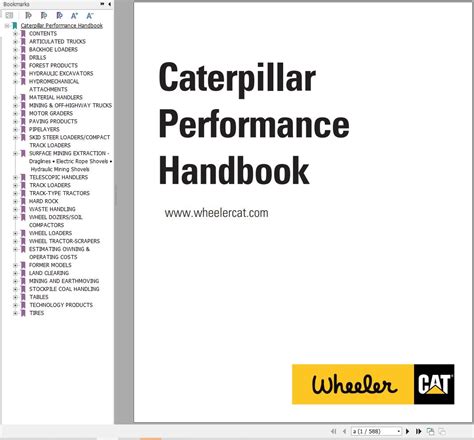Click the Caterpillar Performance Handbook page title
Viewport: 474px width, 440px height.
[x=254, y=124]
